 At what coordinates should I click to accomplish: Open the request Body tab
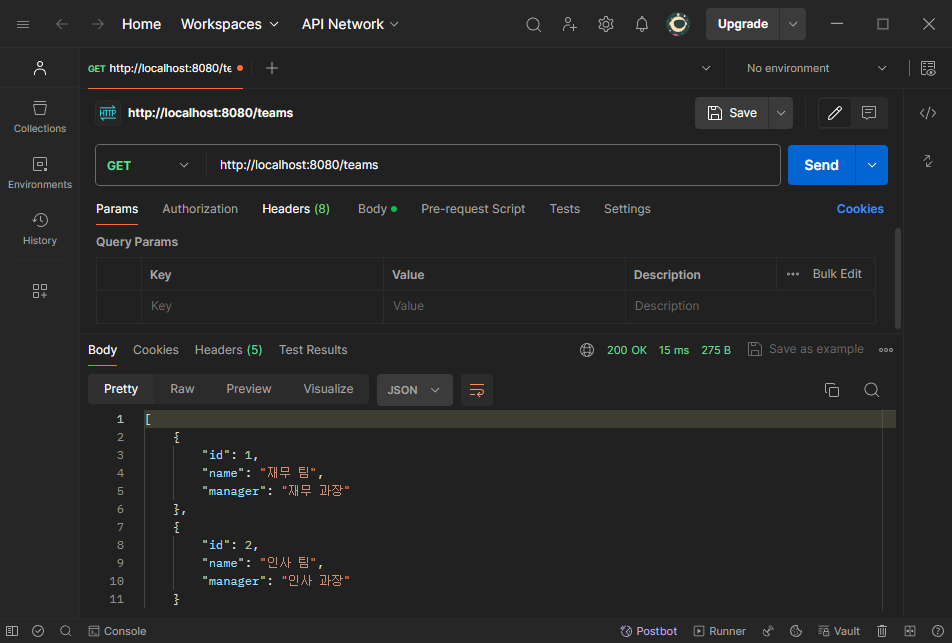(377, 209)
